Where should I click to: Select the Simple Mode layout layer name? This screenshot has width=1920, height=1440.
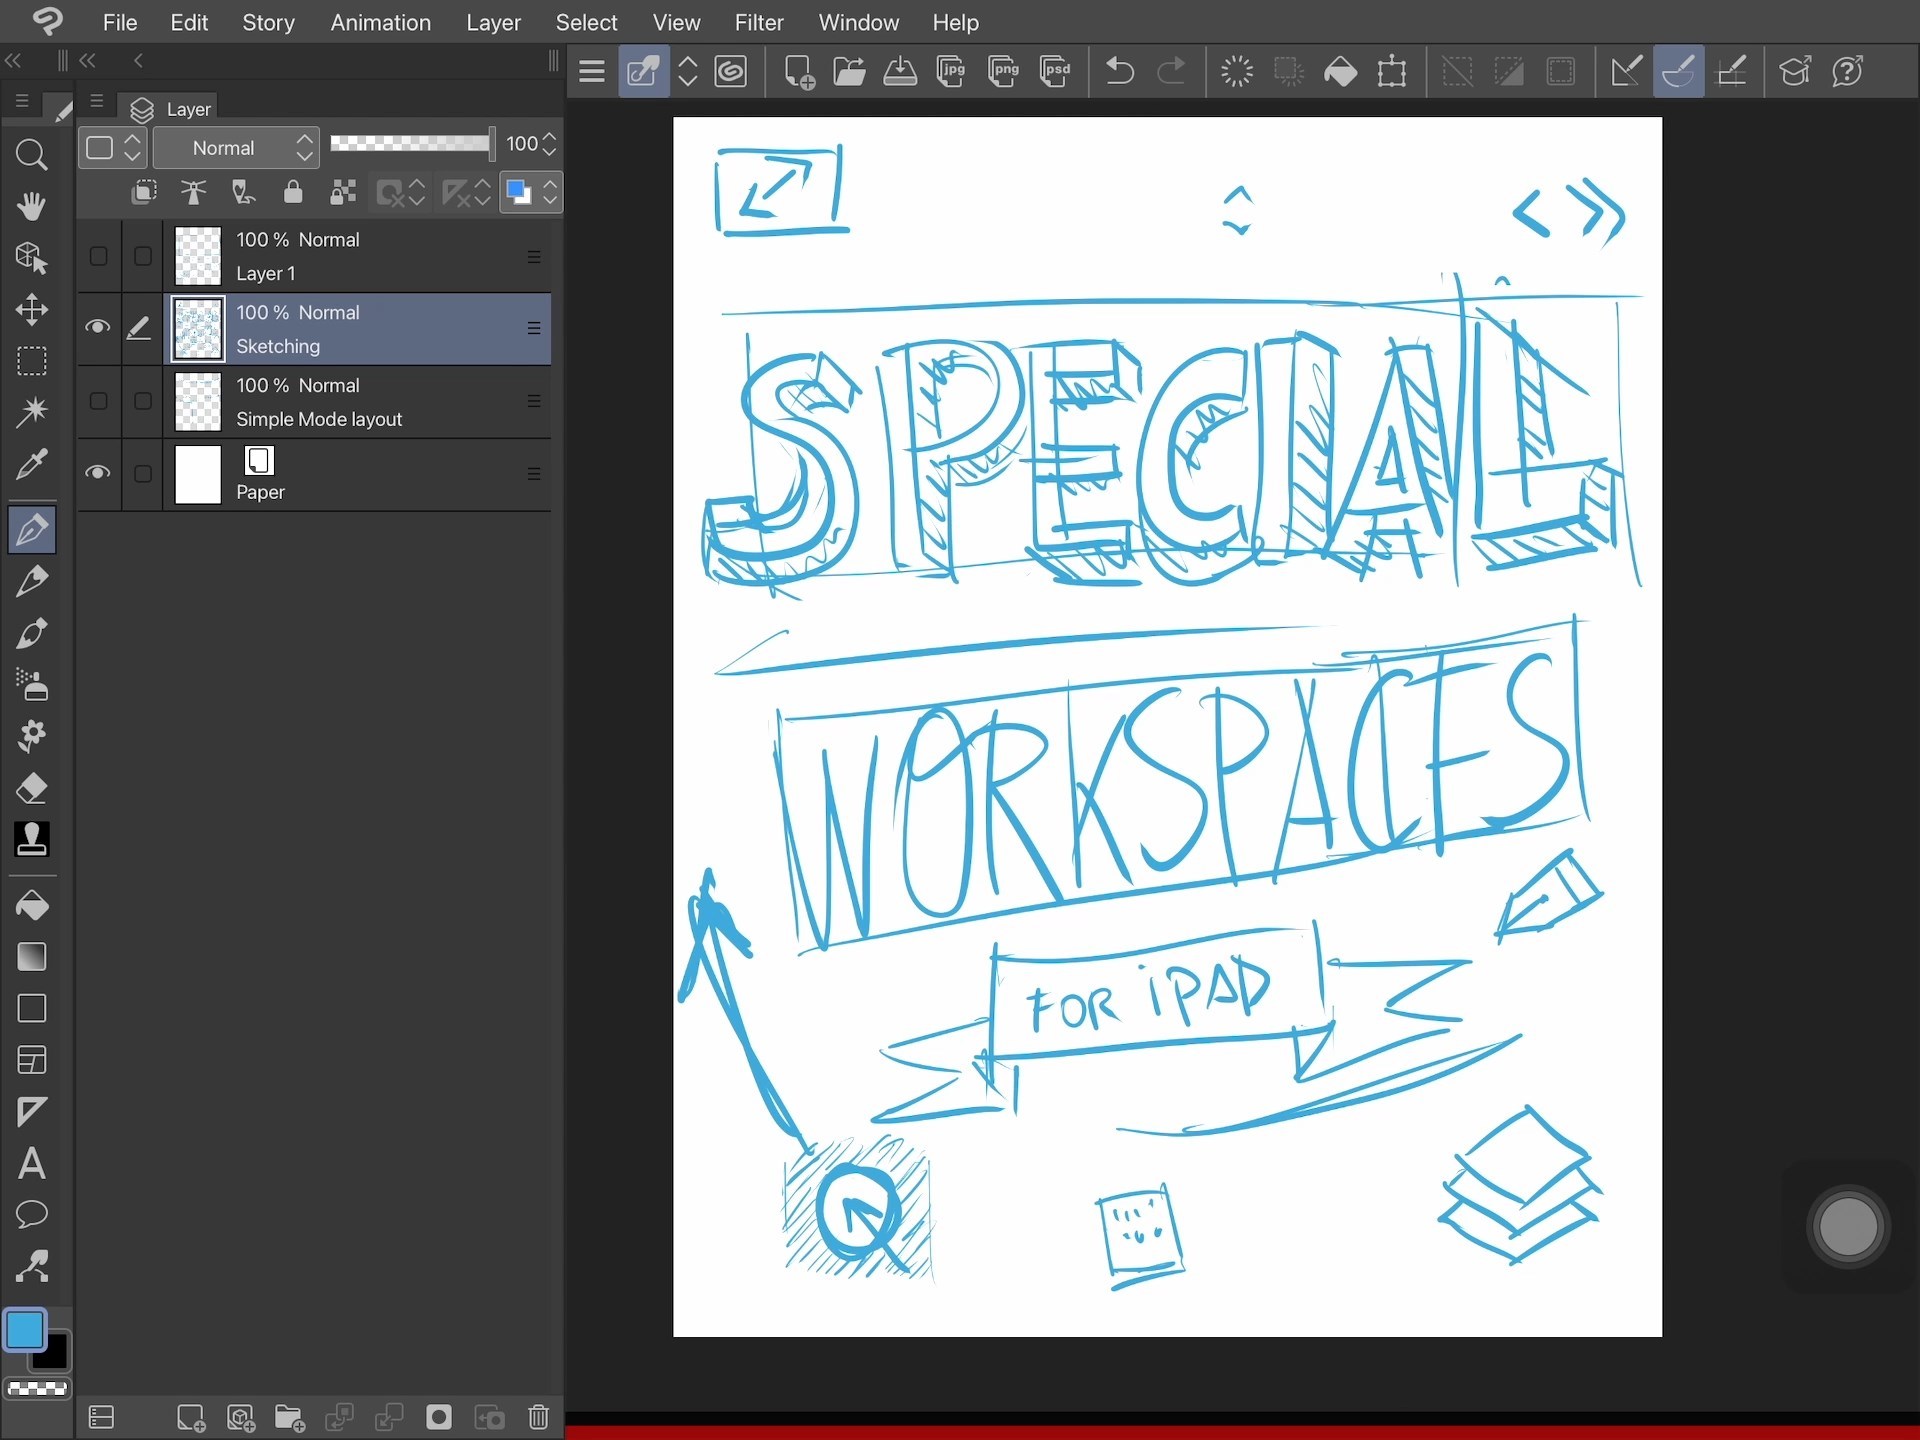point(319,419)
